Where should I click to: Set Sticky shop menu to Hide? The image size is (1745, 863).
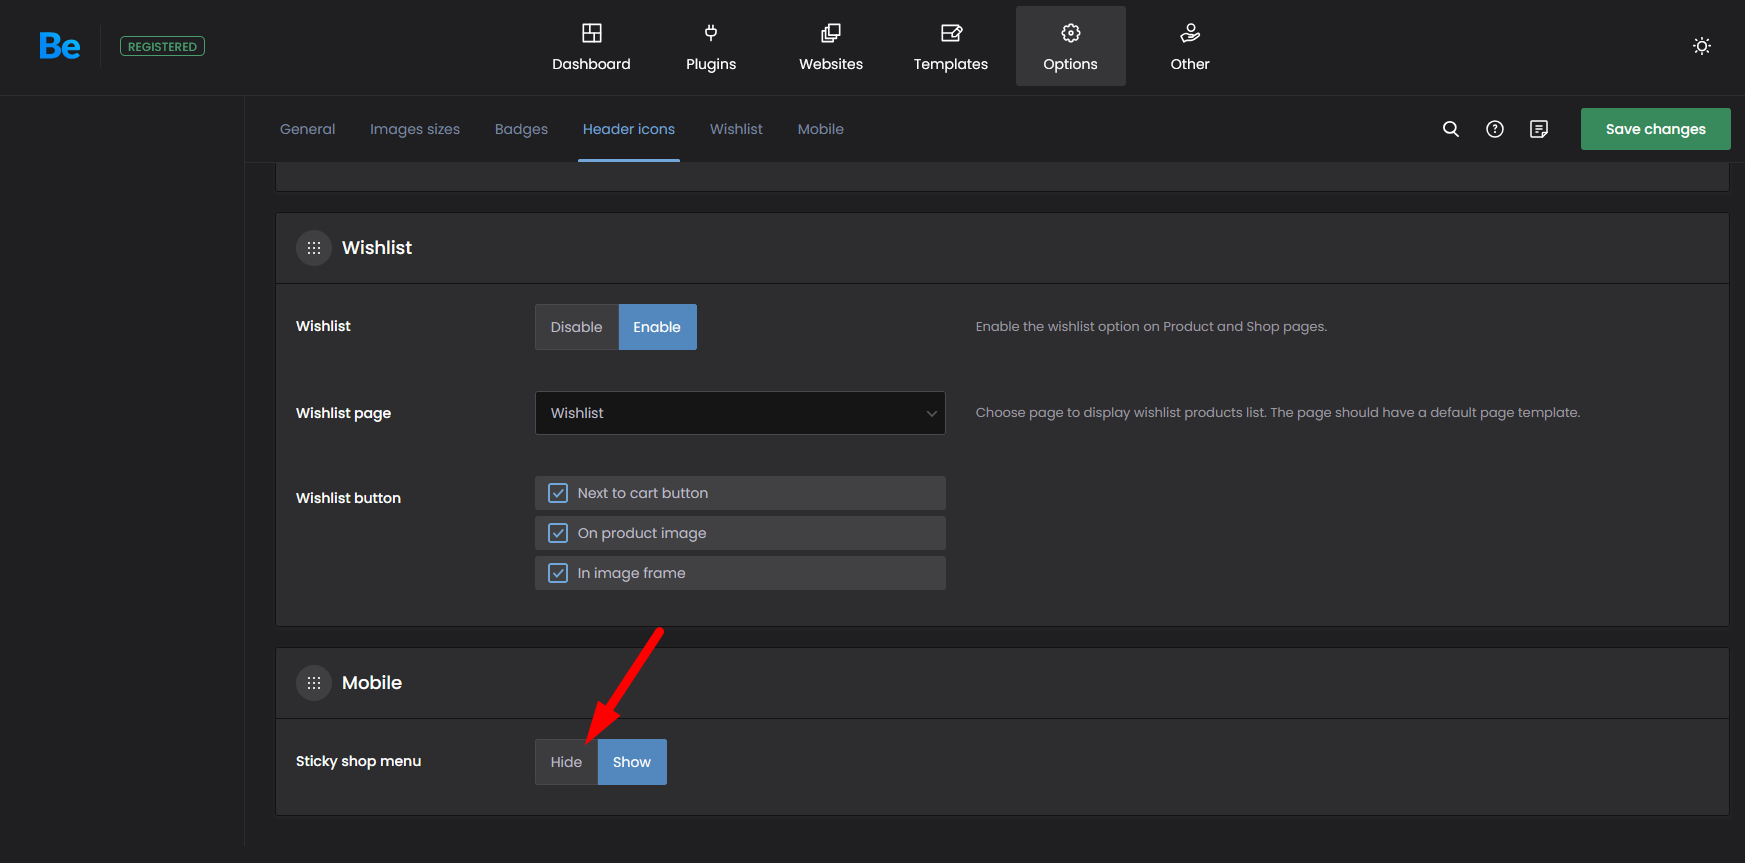pyautogui.click(x=566, y=762)
